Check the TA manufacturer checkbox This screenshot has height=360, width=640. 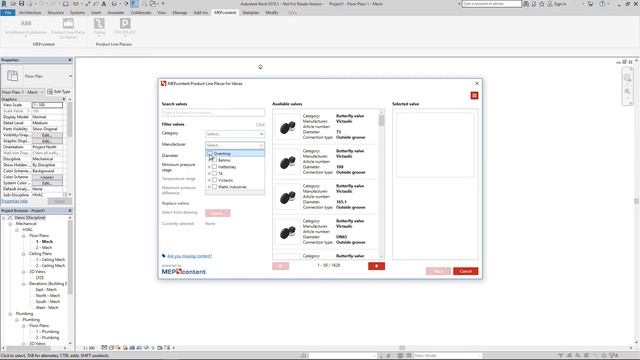[214, 173]
